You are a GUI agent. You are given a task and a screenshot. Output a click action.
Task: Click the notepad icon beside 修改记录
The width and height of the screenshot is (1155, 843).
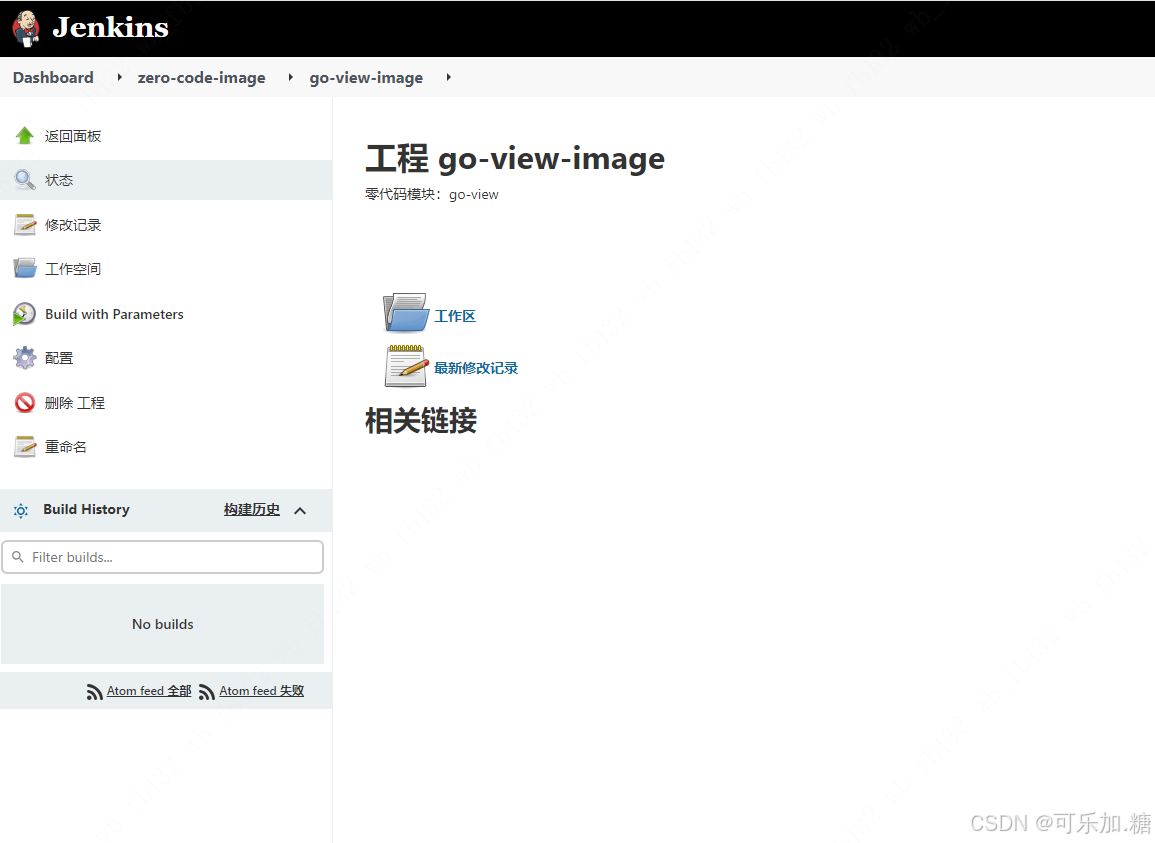coord(24,225)
